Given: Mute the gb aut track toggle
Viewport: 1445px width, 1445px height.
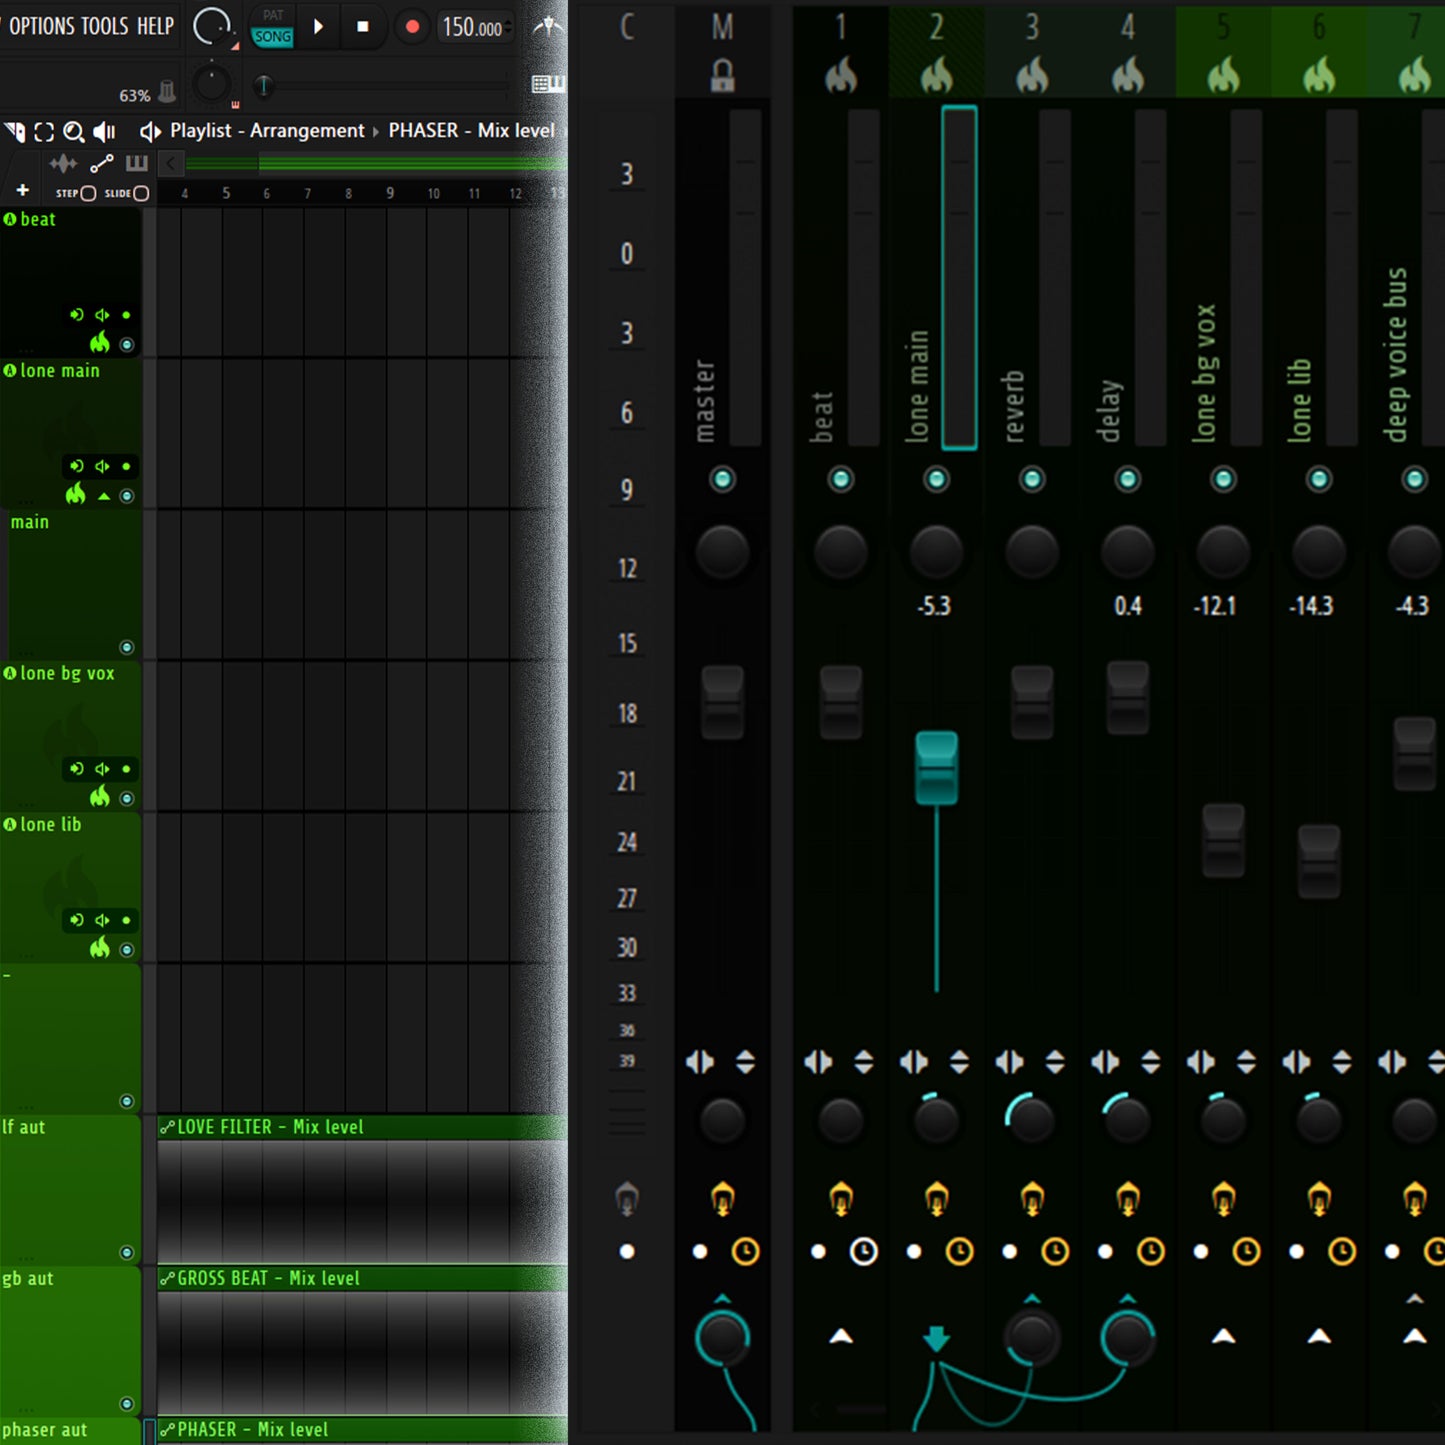Looking at the screenshot, I should [x=127, y=1403].
